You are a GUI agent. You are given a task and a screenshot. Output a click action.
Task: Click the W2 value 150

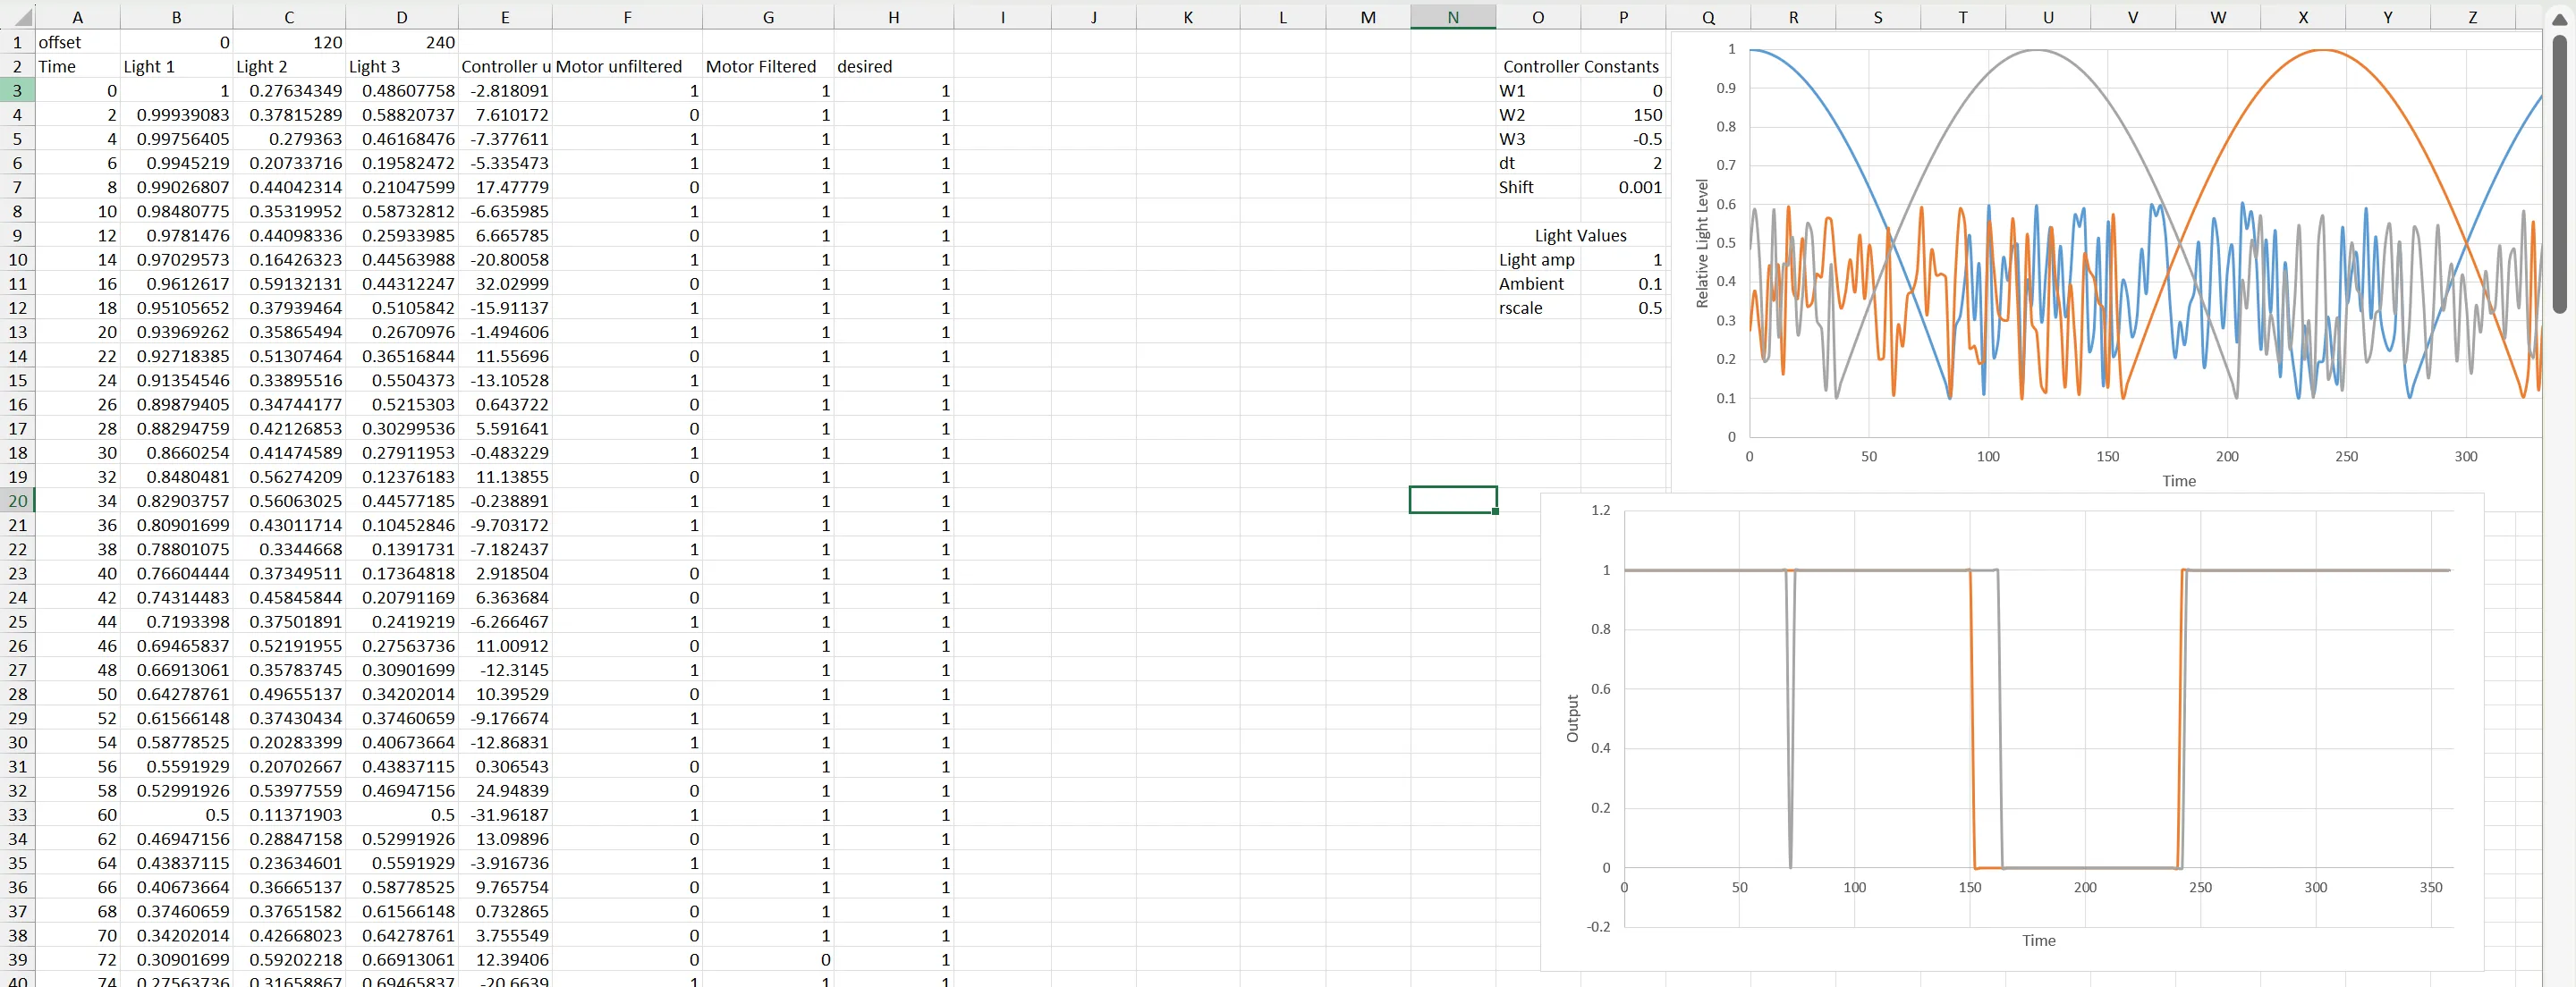point(1623,115)
